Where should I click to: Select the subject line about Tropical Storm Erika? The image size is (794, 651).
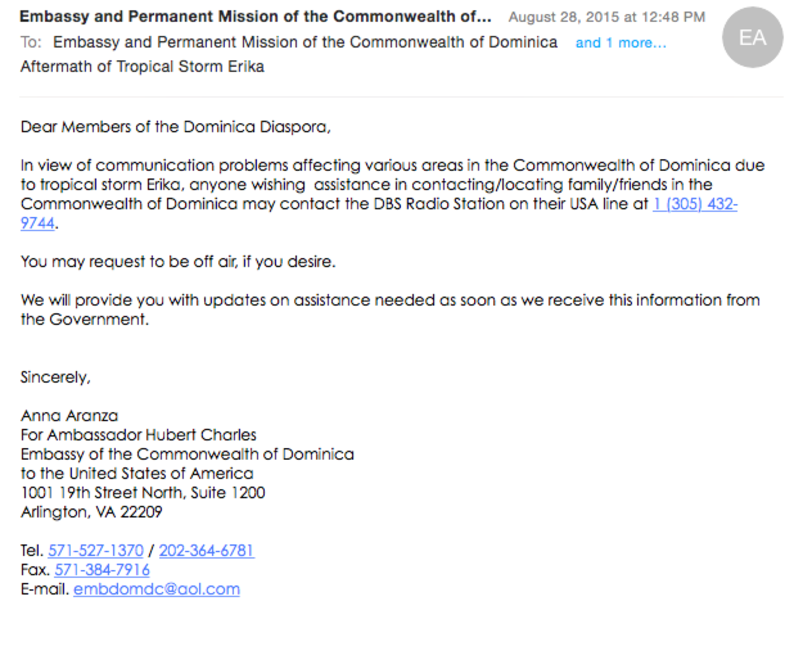tap(142, 67)
